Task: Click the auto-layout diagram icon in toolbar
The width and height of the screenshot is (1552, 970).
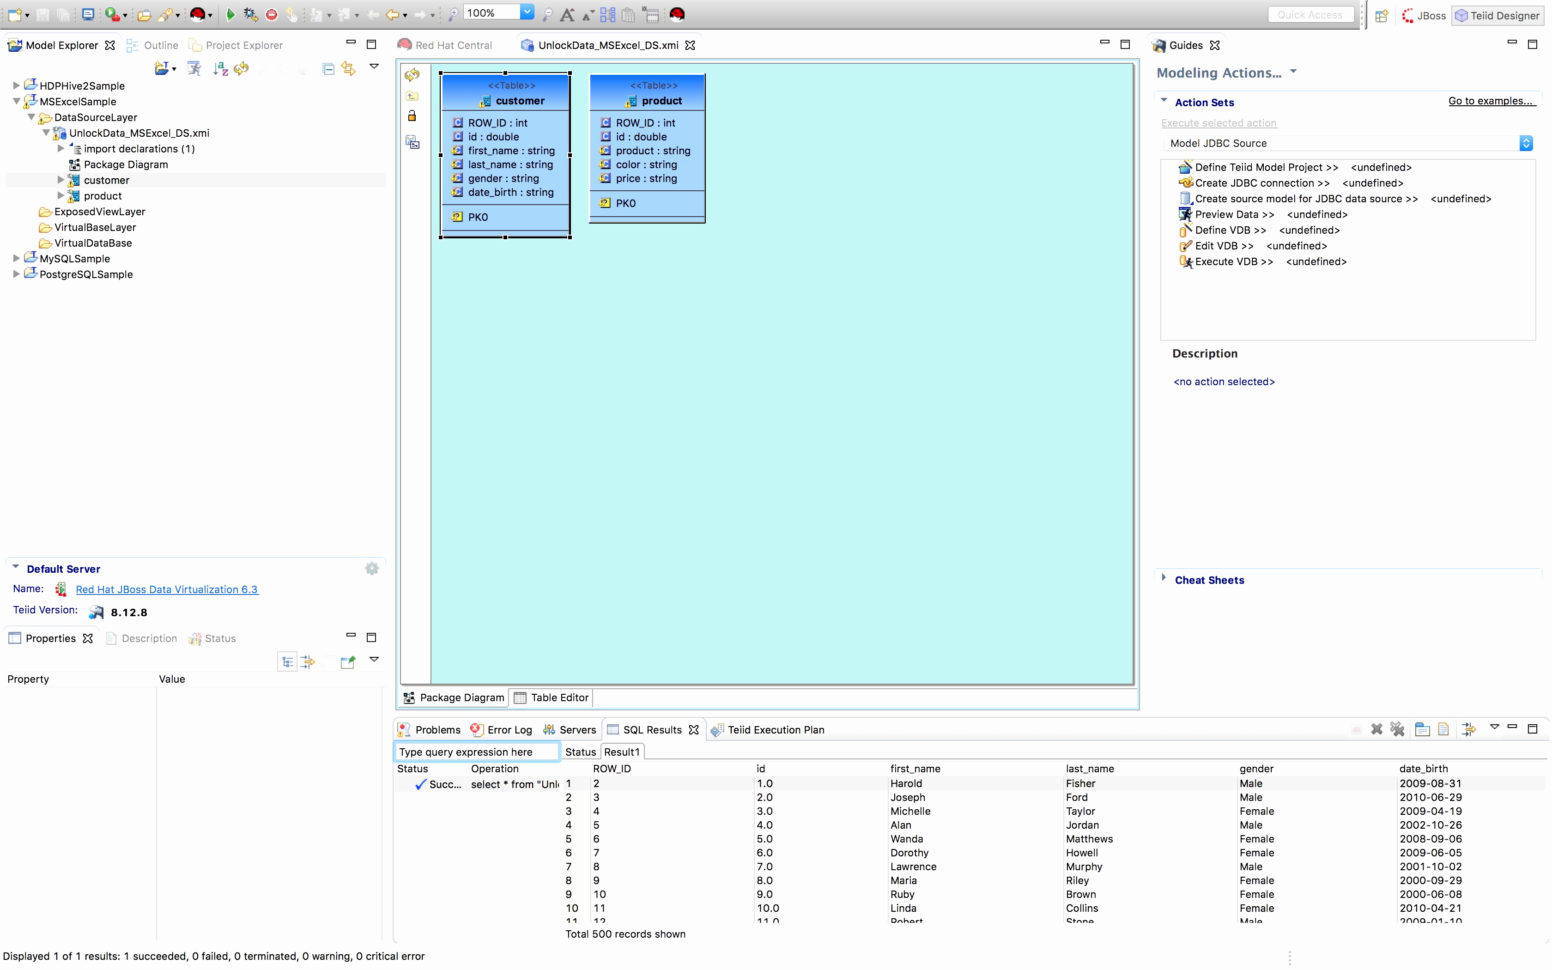Action: click(607, 15)
